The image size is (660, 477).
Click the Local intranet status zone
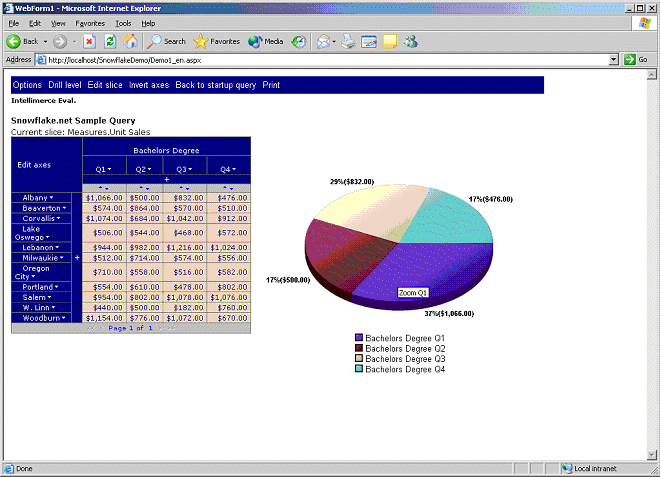[590, 469]
